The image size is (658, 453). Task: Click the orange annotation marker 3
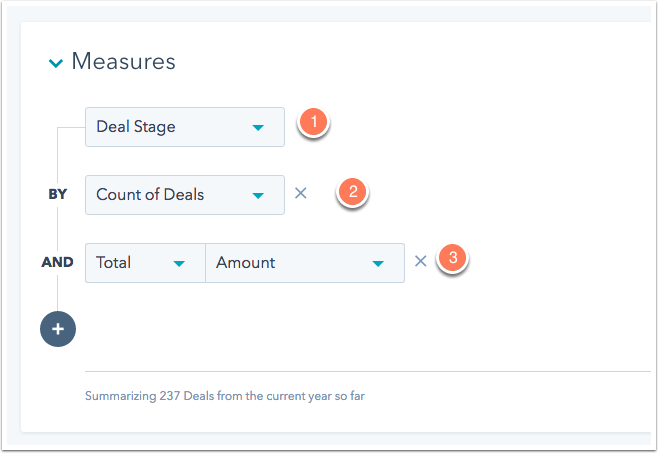[x=453, y=258]
